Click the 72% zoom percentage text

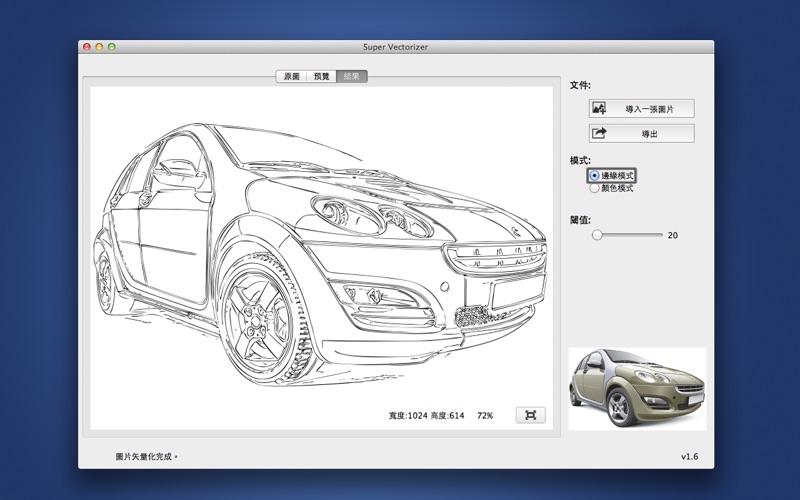[x=485, y=415]
